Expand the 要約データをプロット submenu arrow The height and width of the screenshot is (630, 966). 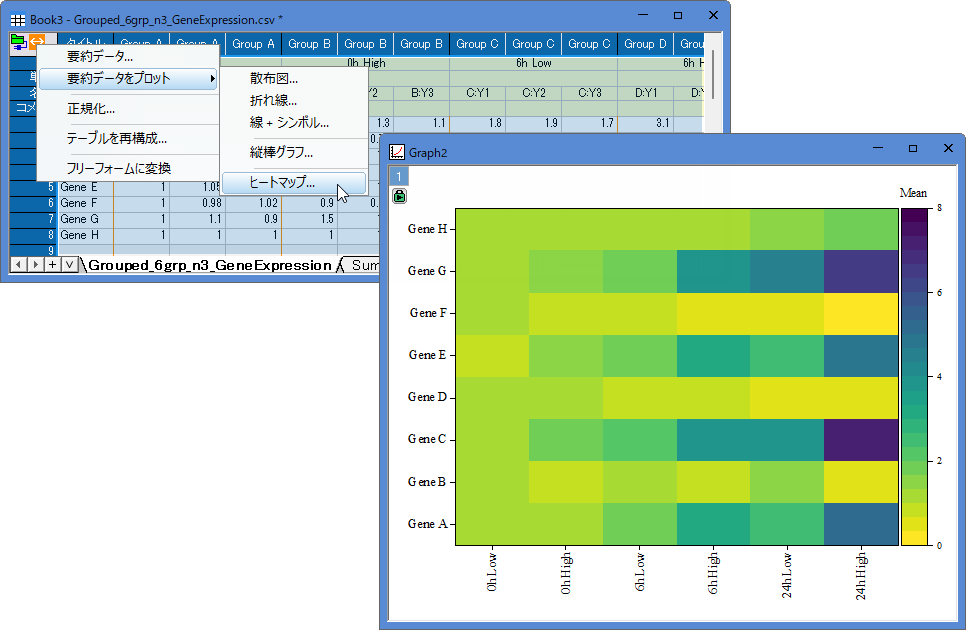pyautogui.click(x=213, y=78)
